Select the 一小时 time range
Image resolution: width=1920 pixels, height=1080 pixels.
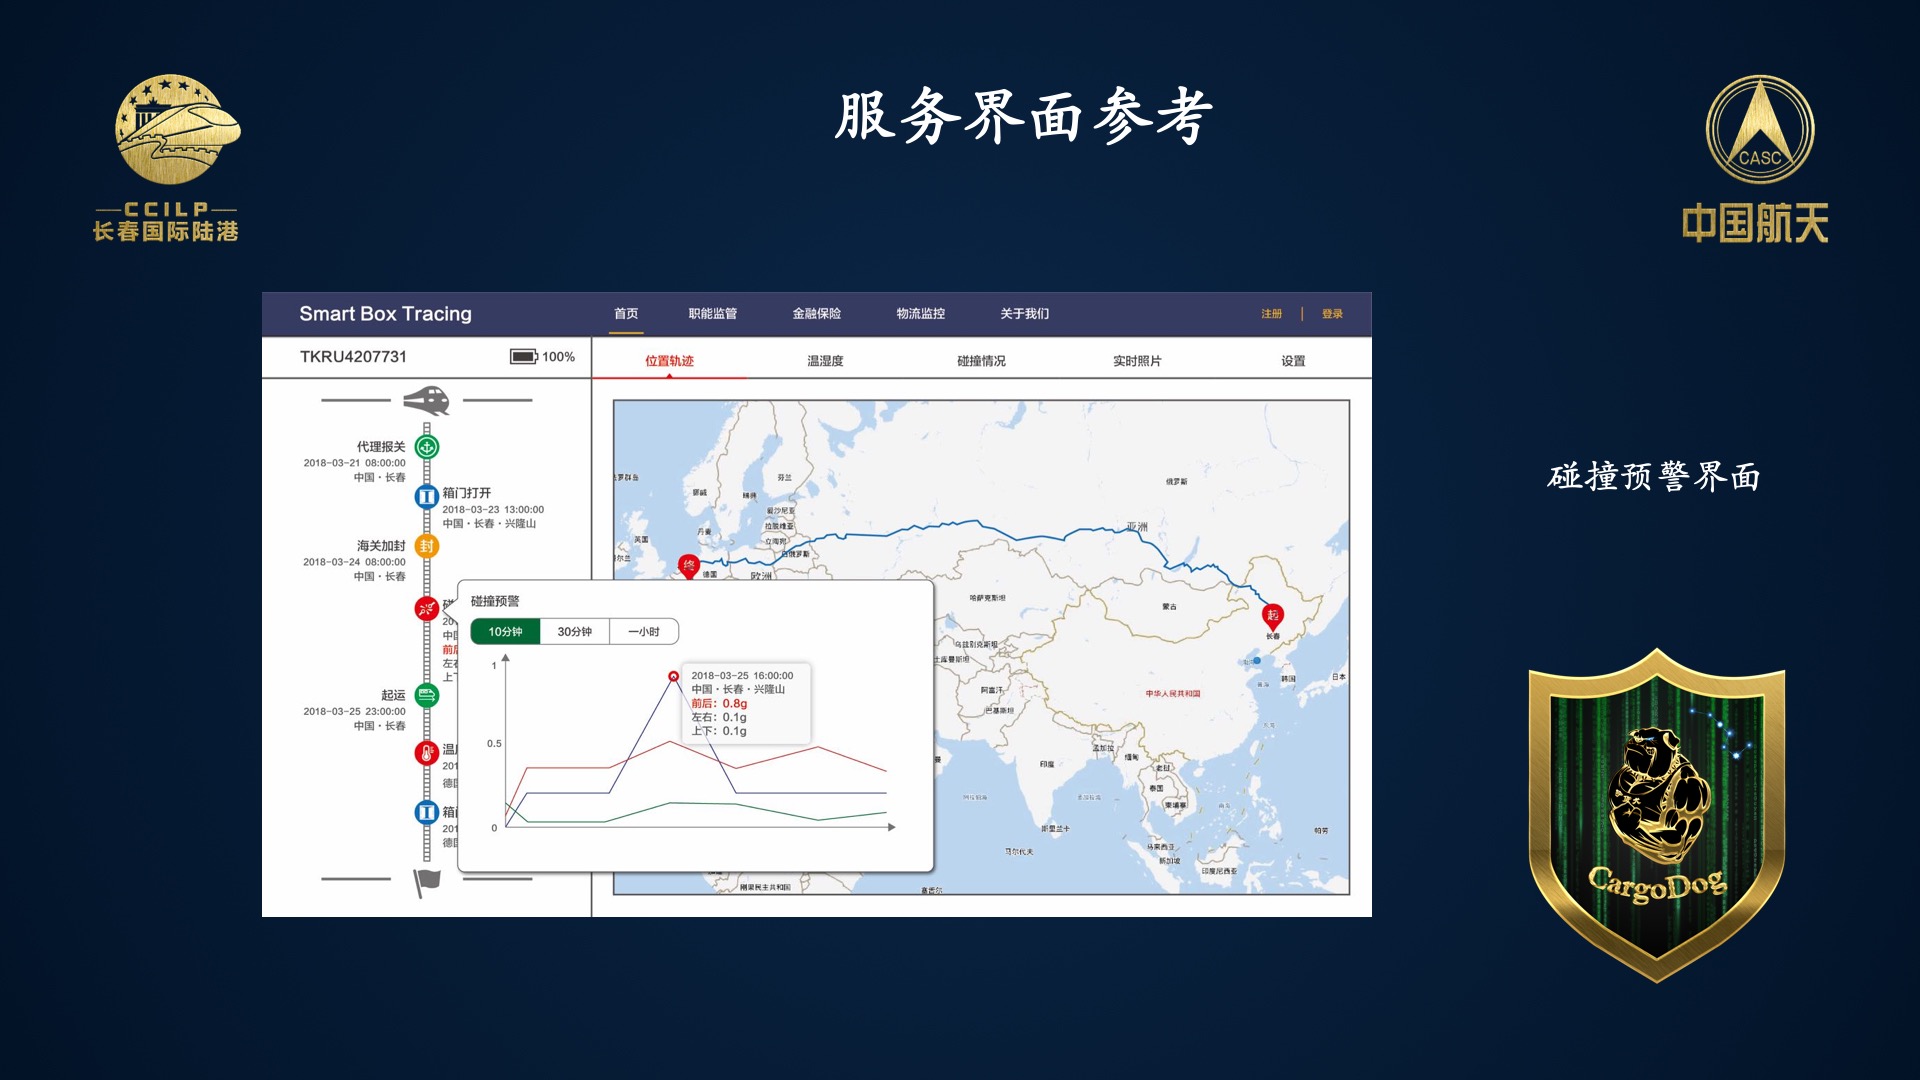click(x=644, y=632)
